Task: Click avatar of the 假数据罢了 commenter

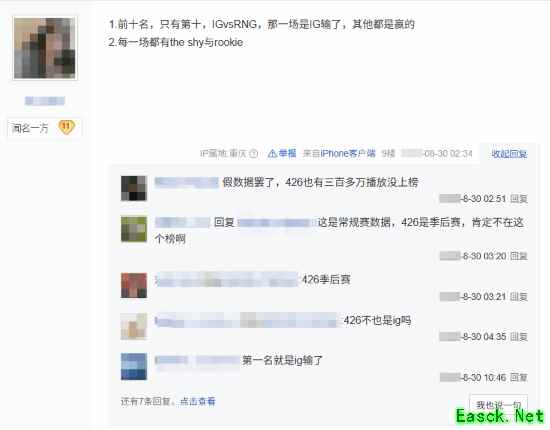Action: pyautogui.click(x=134, y=188)
